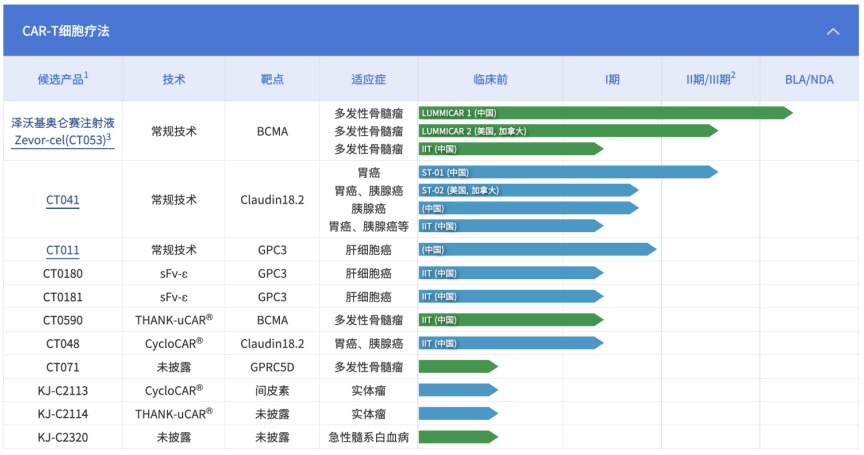Click the KJ-C2113 blue progress bar

pos(457,390)
